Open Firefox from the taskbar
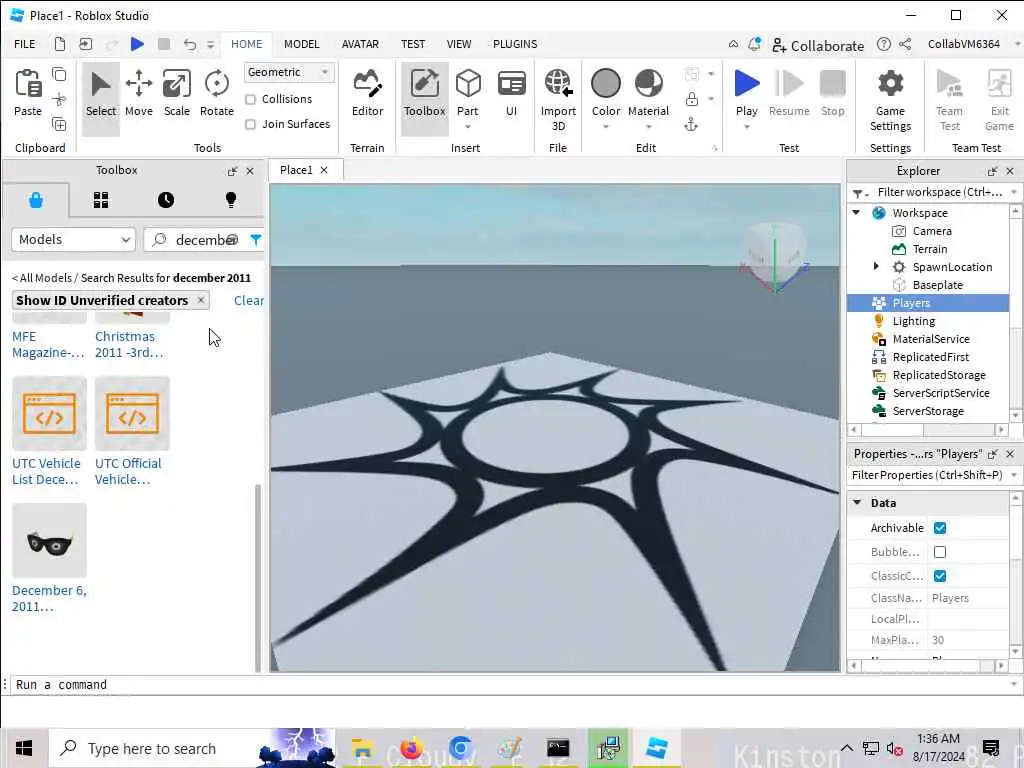This screenshot has height=768, width=1024. (x=411, y=748)
